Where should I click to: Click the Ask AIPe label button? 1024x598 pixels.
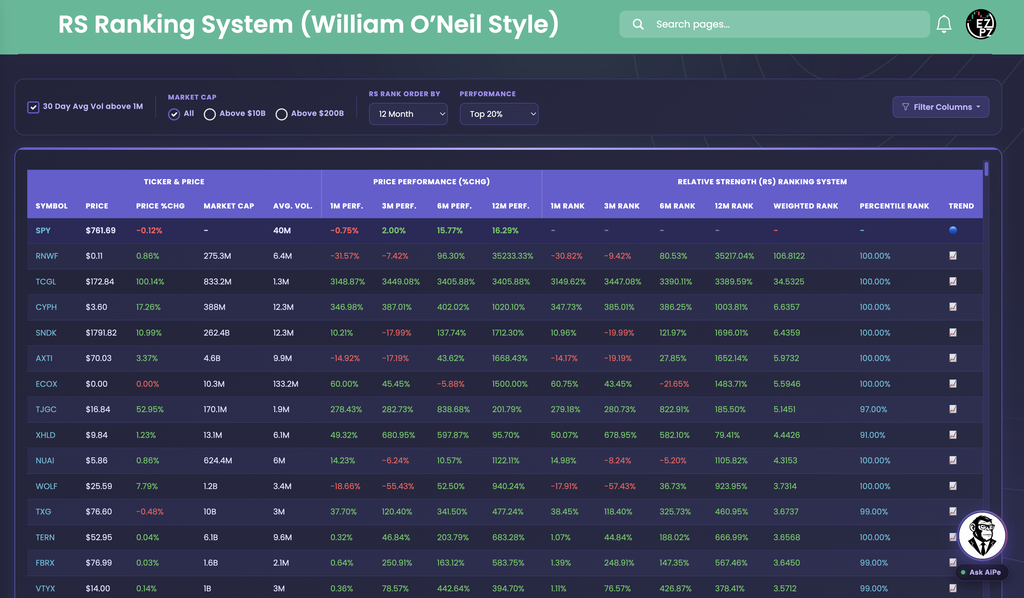pyautogui.click(x=982, y=572)
